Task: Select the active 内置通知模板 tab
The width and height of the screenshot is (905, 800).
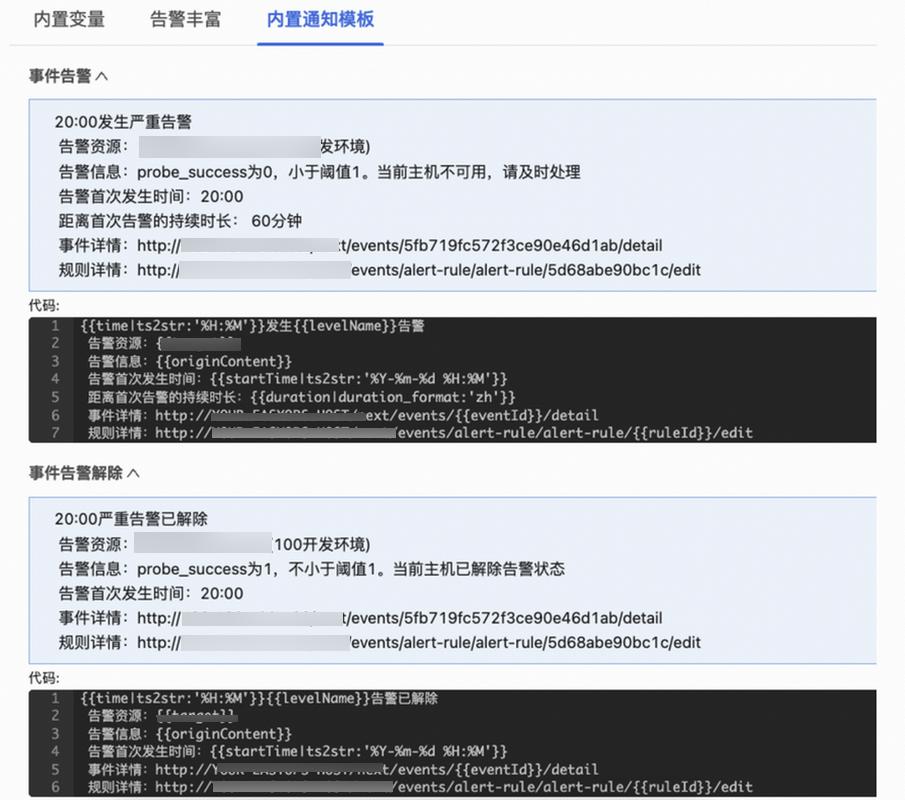Action: click(x=320, y=18)
